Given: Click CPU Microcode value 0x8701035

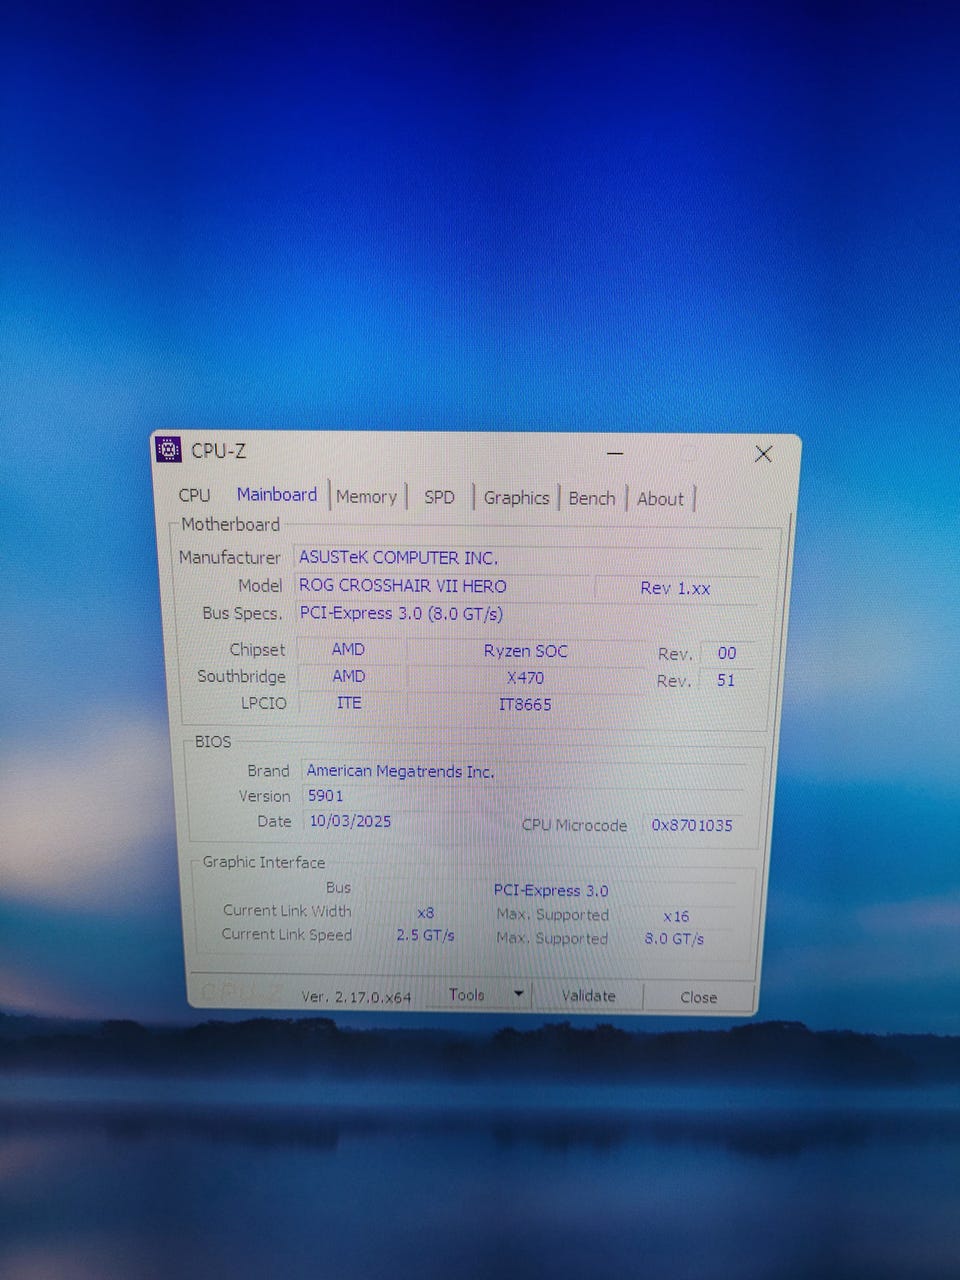Looking at the screenshot, I should click(x=692, y=826).
